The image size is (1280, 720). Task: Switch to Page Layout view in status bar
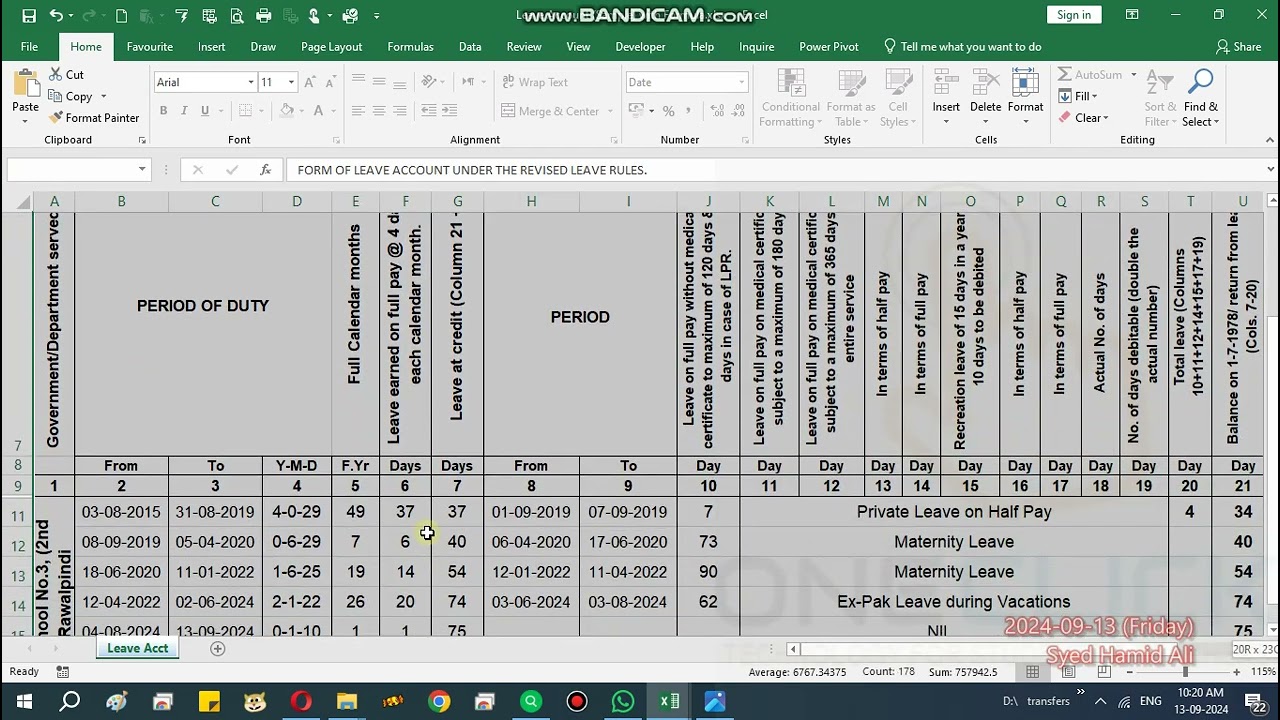pyautogui.click(x=1068, y=672)
